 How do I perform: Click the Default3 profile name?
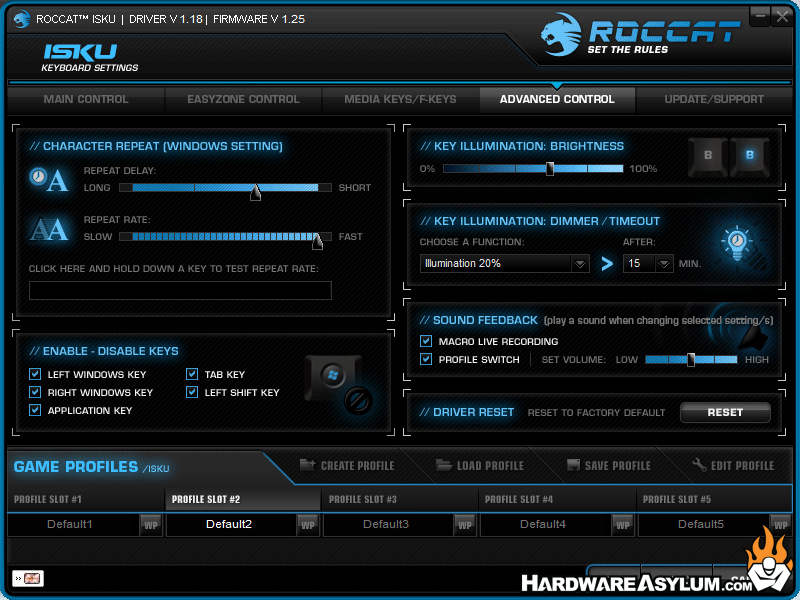pos(386,524)
